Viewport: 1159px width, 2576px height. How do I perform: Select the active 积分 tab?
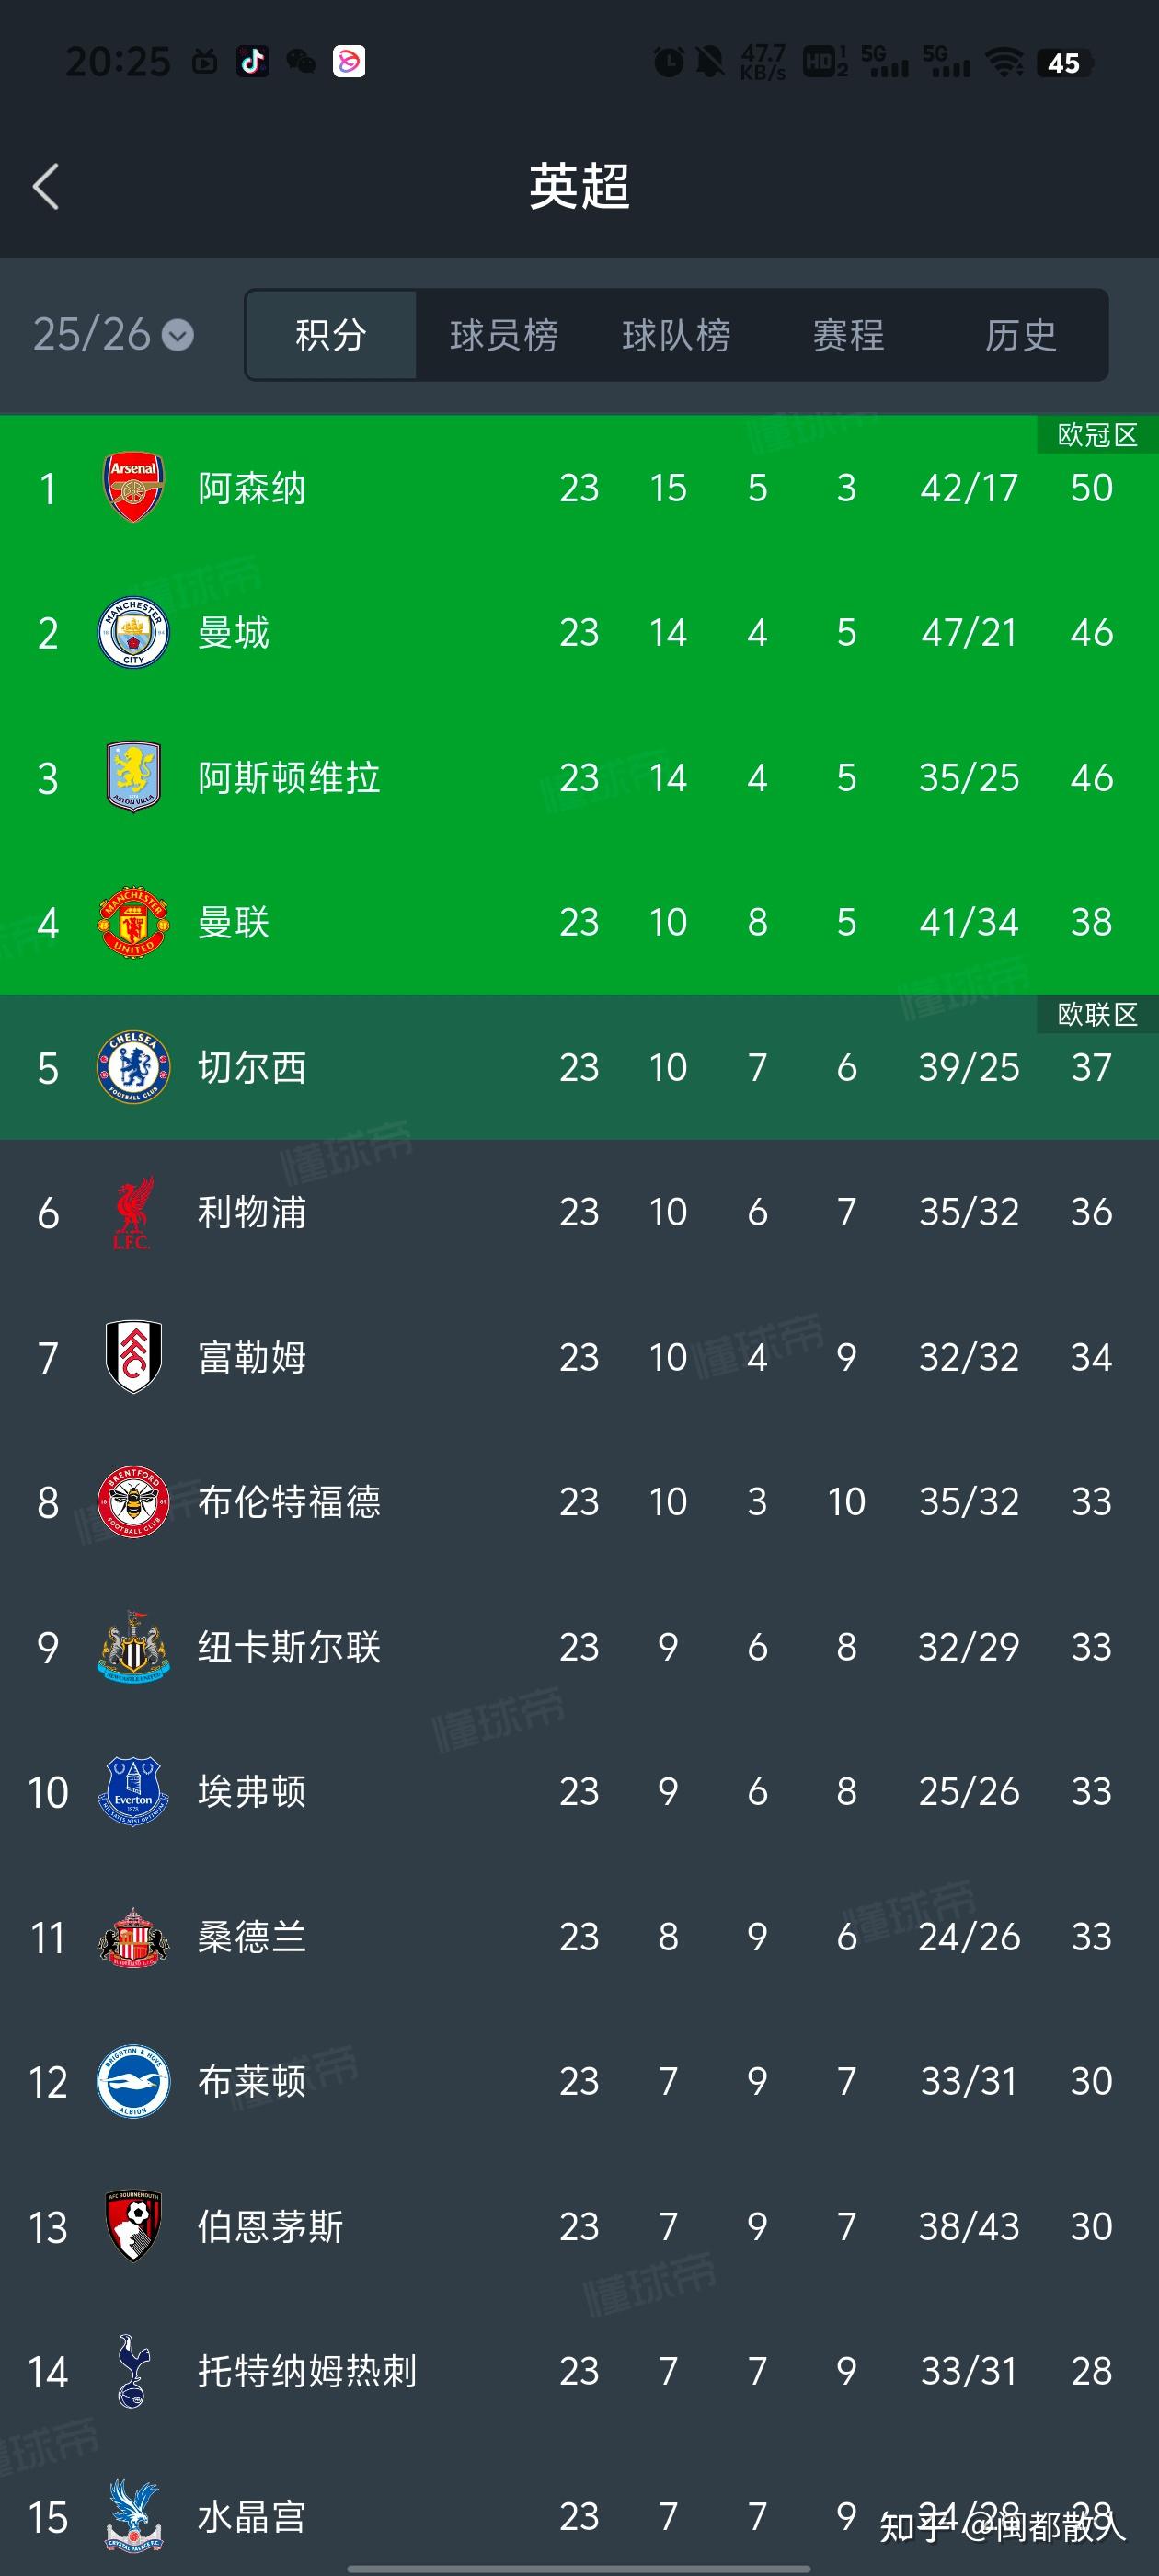[x=331, y=335]
